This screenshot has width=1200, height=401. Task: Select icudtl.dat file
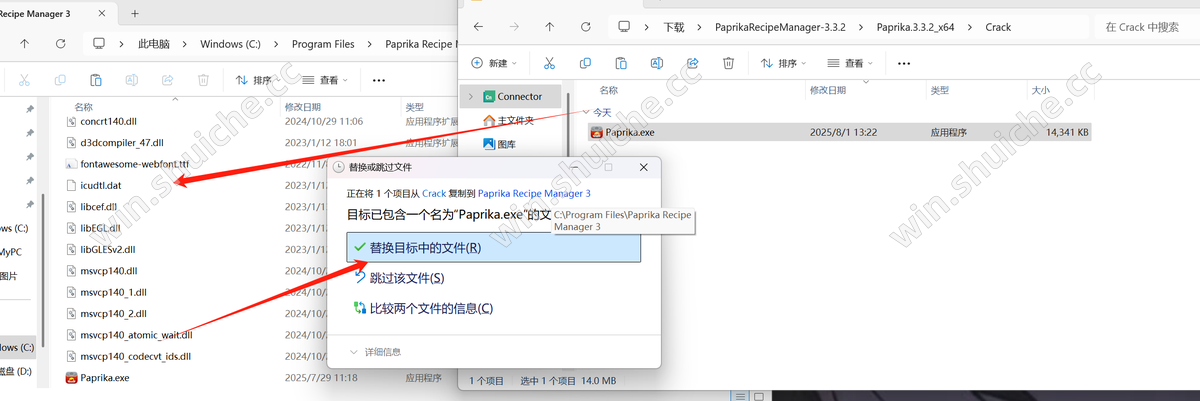point(100,185)
